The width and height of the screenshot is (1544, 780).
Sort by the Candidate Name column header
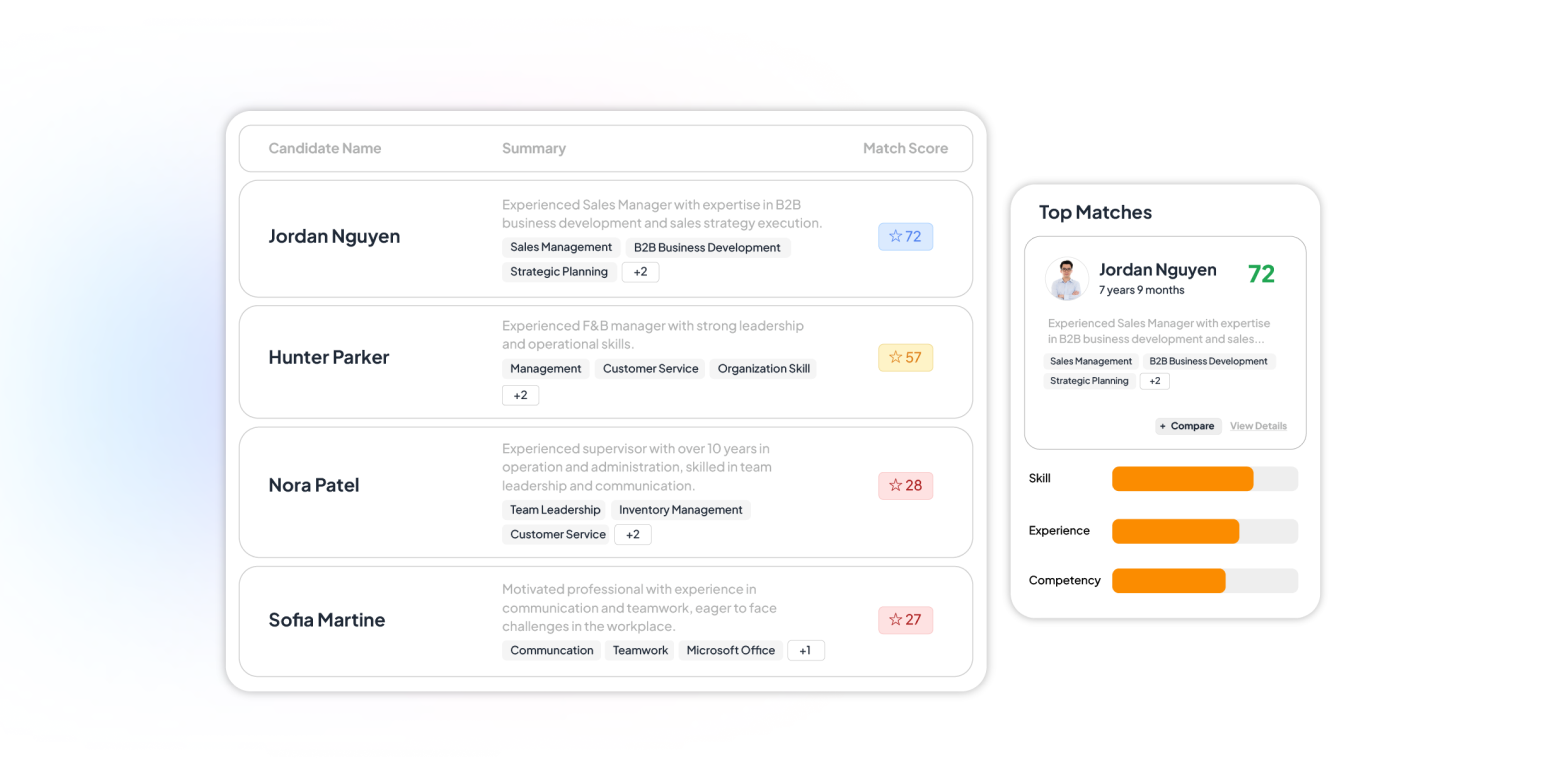click(325, 148)
